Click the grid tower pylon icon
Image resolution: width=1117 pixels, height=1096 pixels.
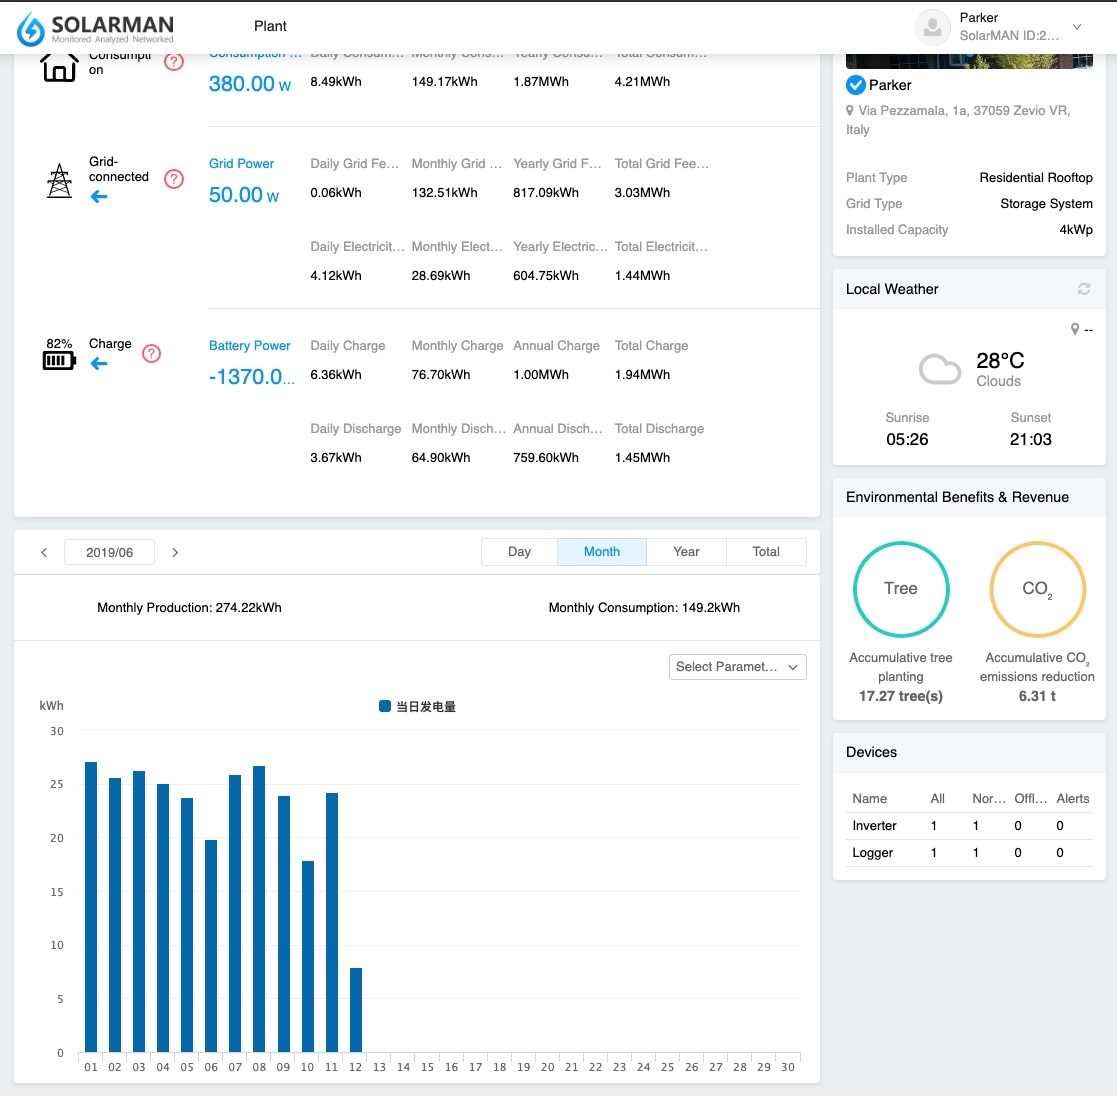click(x=59, y=180)
